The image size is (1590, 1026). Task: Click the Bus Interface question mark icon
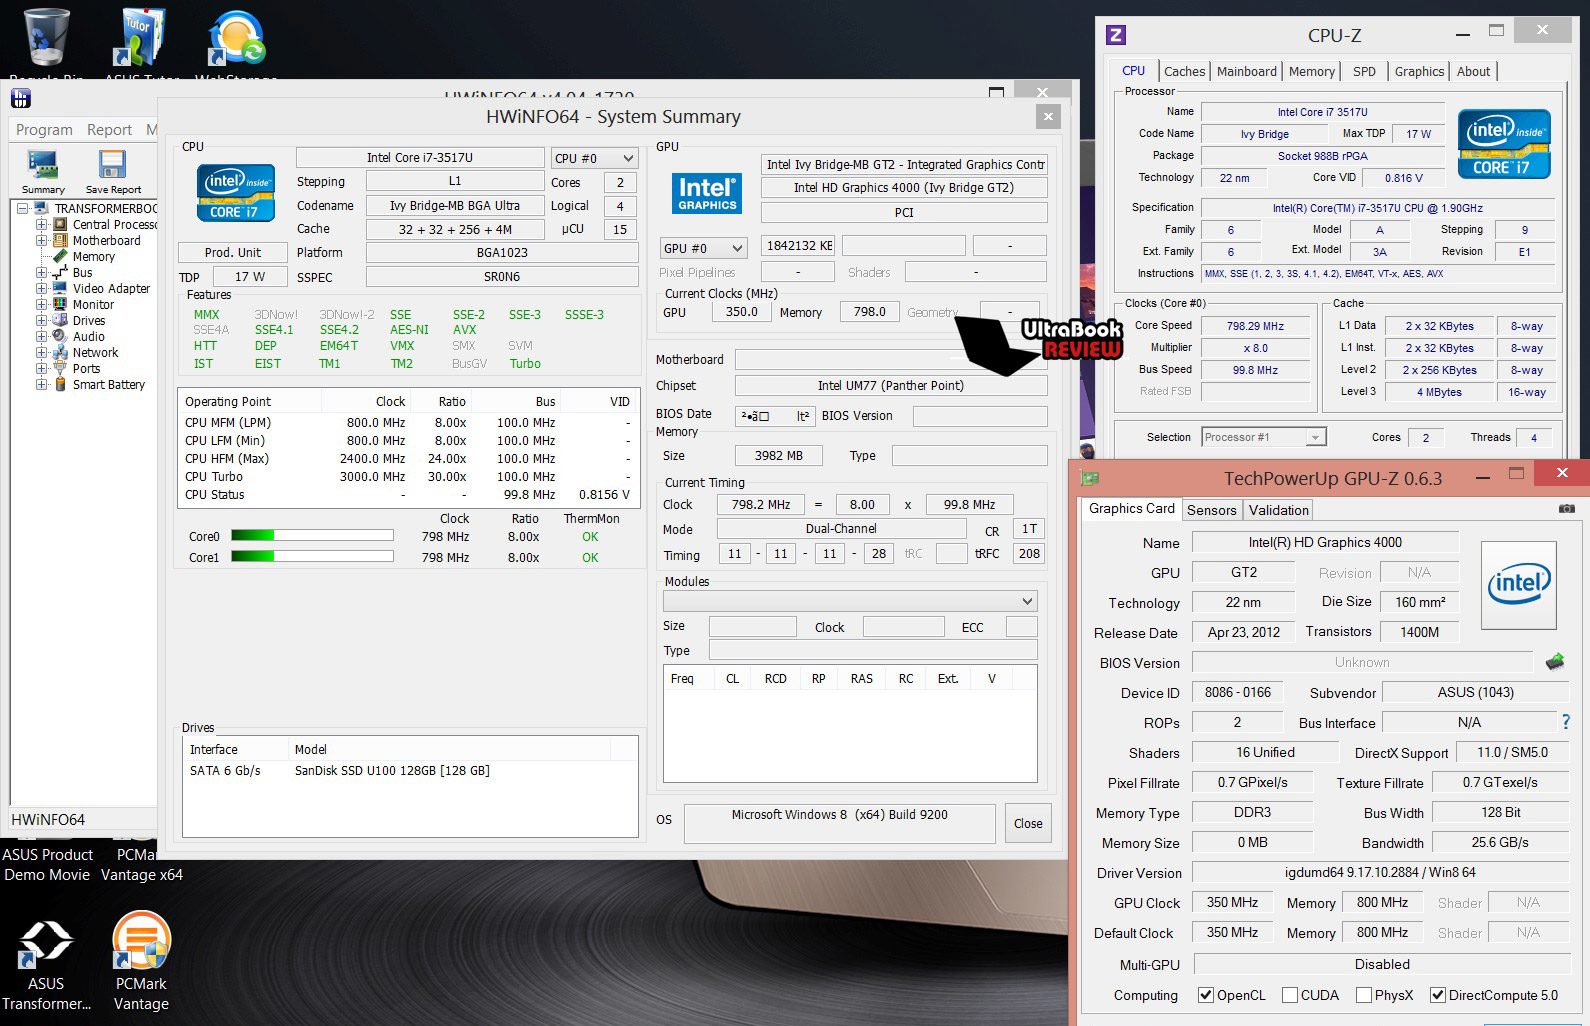1566,721
